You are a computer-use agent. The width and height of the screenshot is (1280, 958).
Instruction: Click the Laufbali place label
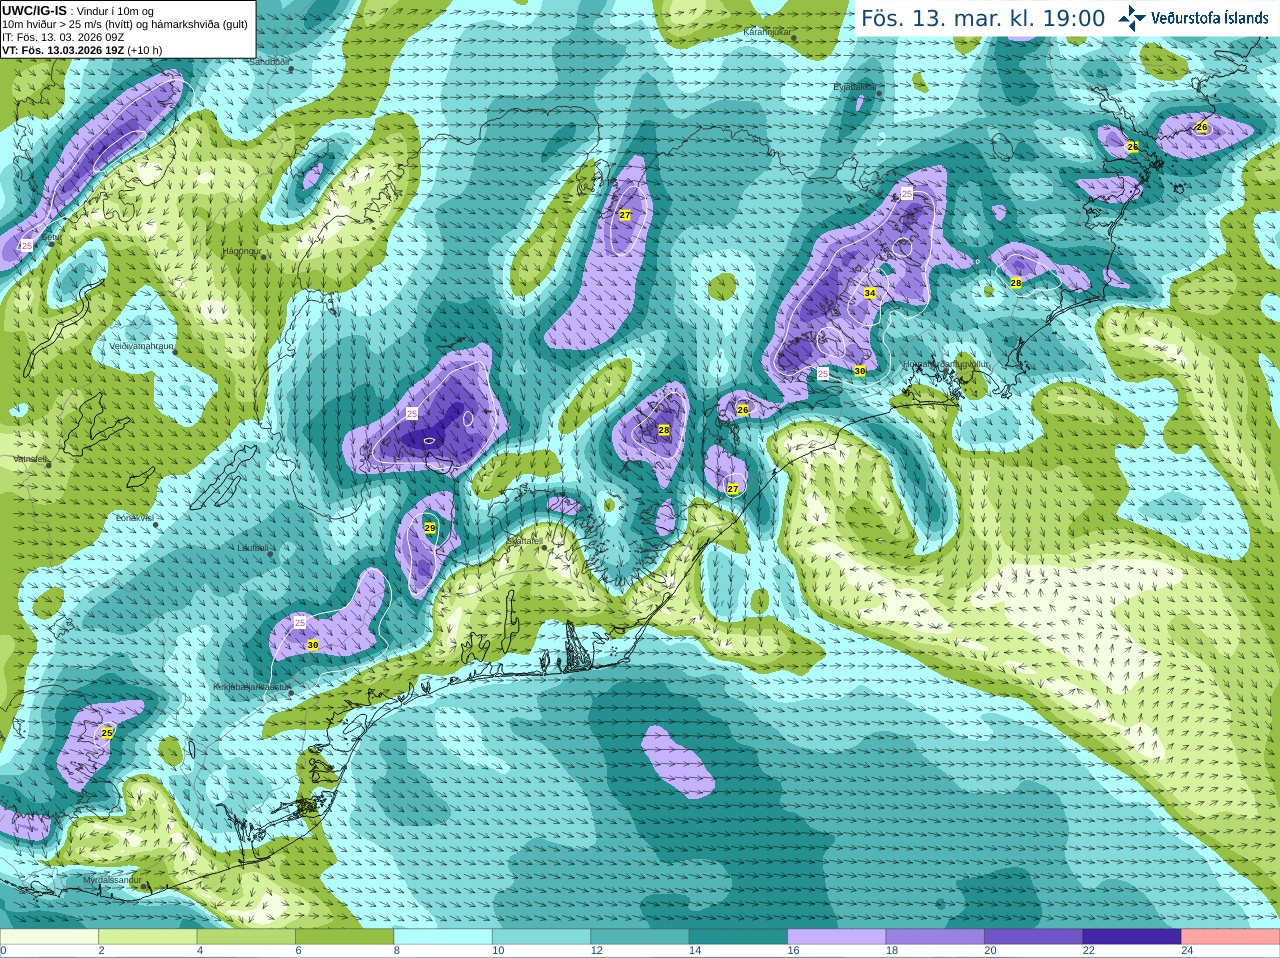[252, 548]
